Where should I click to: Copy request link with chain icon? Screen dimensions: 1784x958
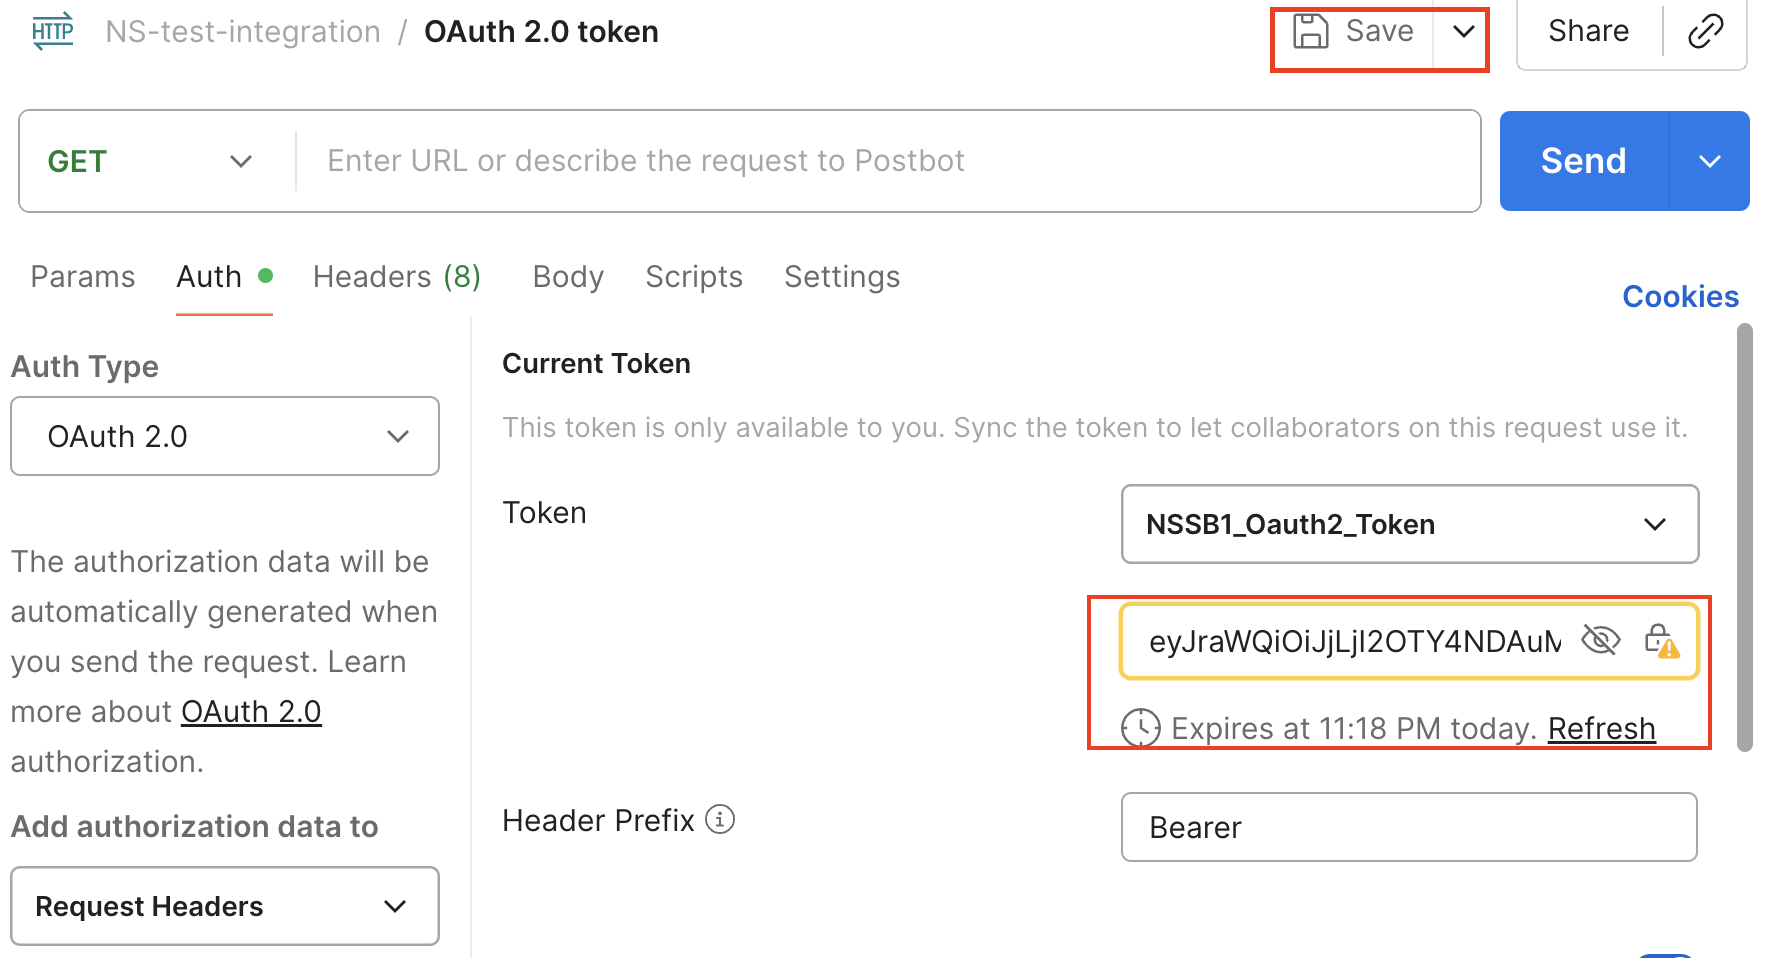pos(1705,31)
